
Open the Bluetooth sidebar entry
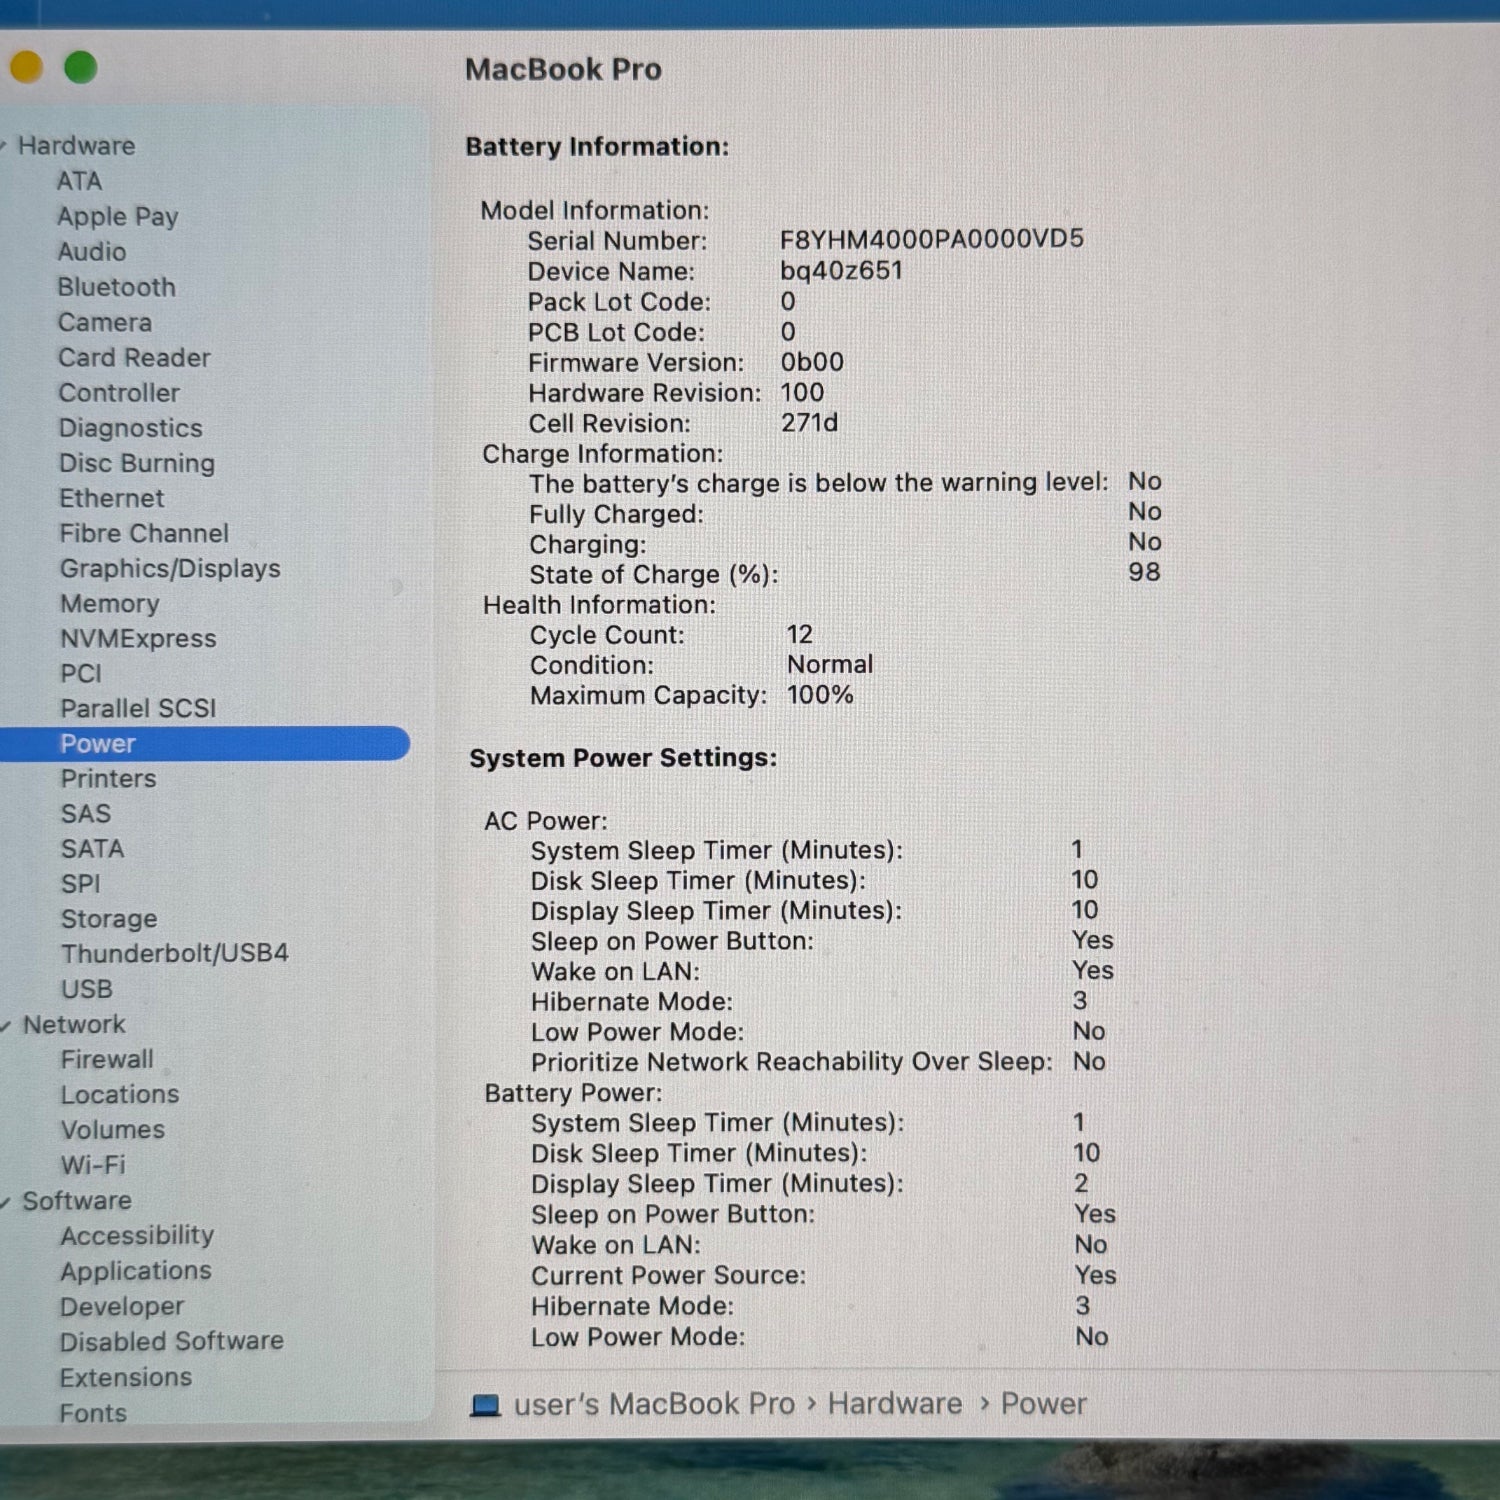pos(116,287)
